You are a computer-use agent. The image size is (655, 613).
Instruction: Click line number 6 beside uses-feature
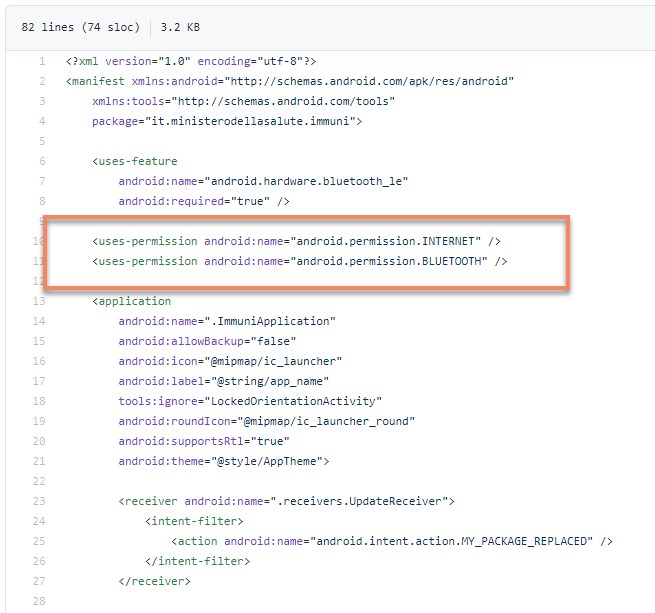[x=42, y=161]
